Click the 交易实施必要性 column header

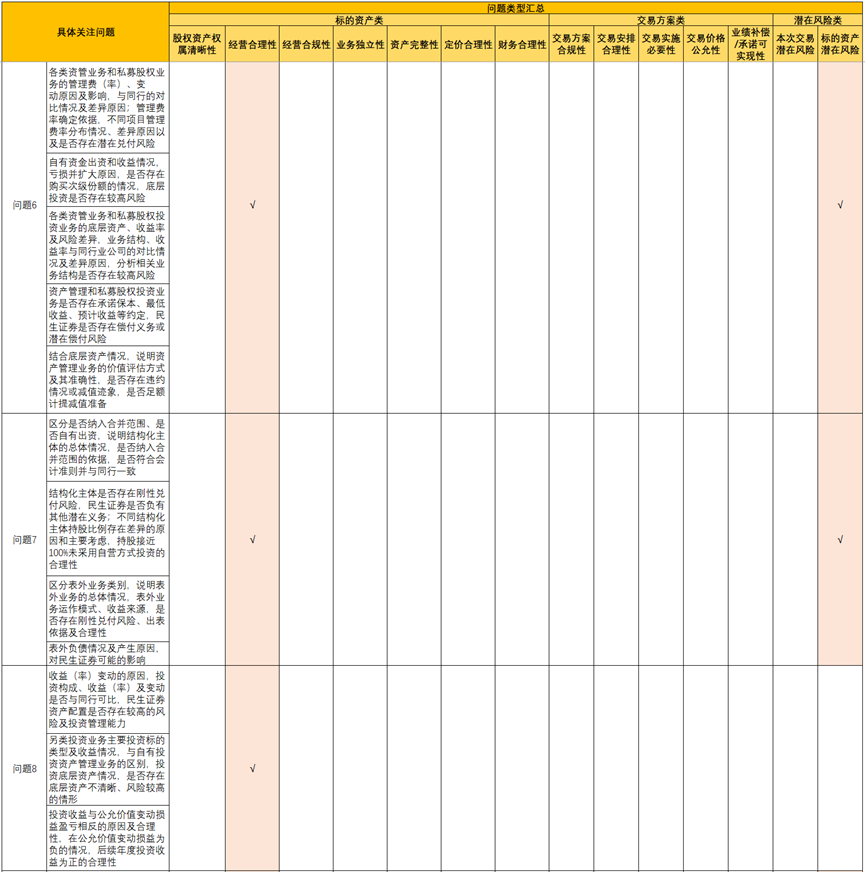tap(661, 44)
